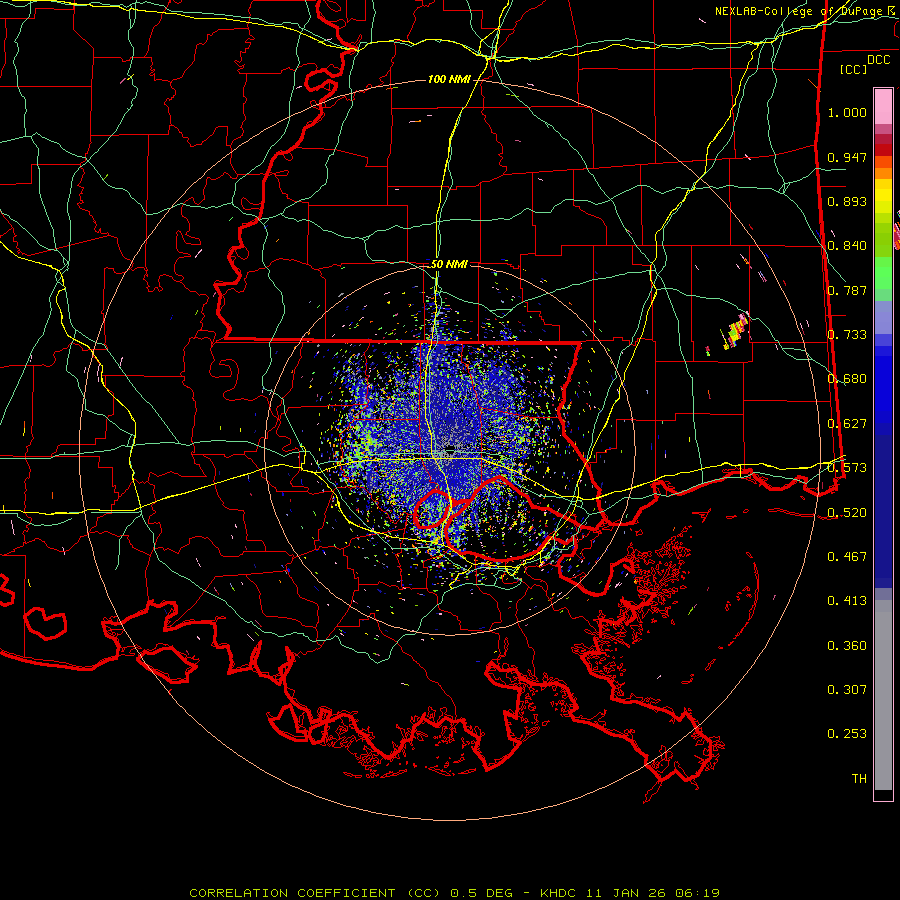
Task: Click the 0.307 color scale value
Action: (x=847, y=690)
